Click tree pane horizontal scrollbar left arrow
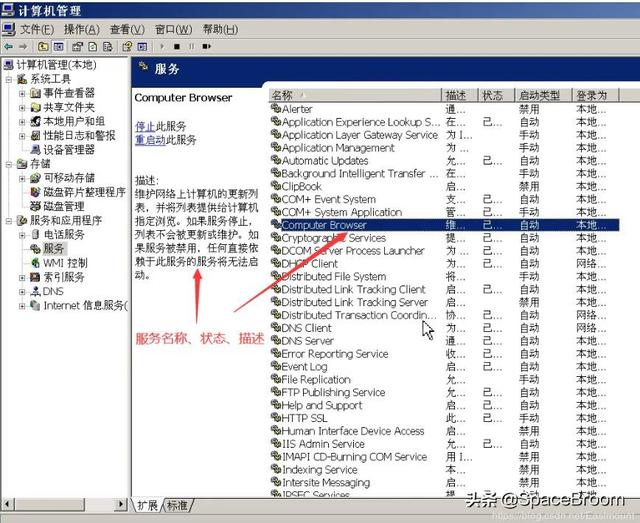Viewport: 640px width, 523px height. pyautogui.click(x=7, y=505)
